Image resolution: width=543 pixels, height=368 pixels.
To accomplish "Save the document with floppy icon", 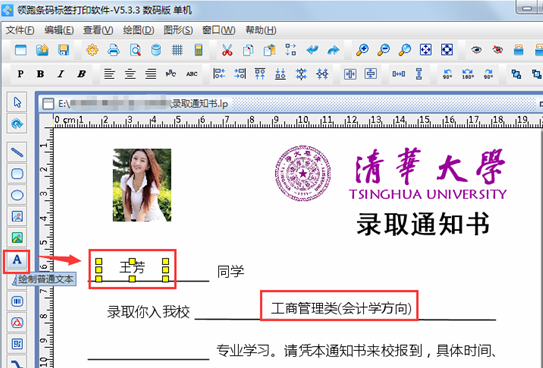I will 63,50.
